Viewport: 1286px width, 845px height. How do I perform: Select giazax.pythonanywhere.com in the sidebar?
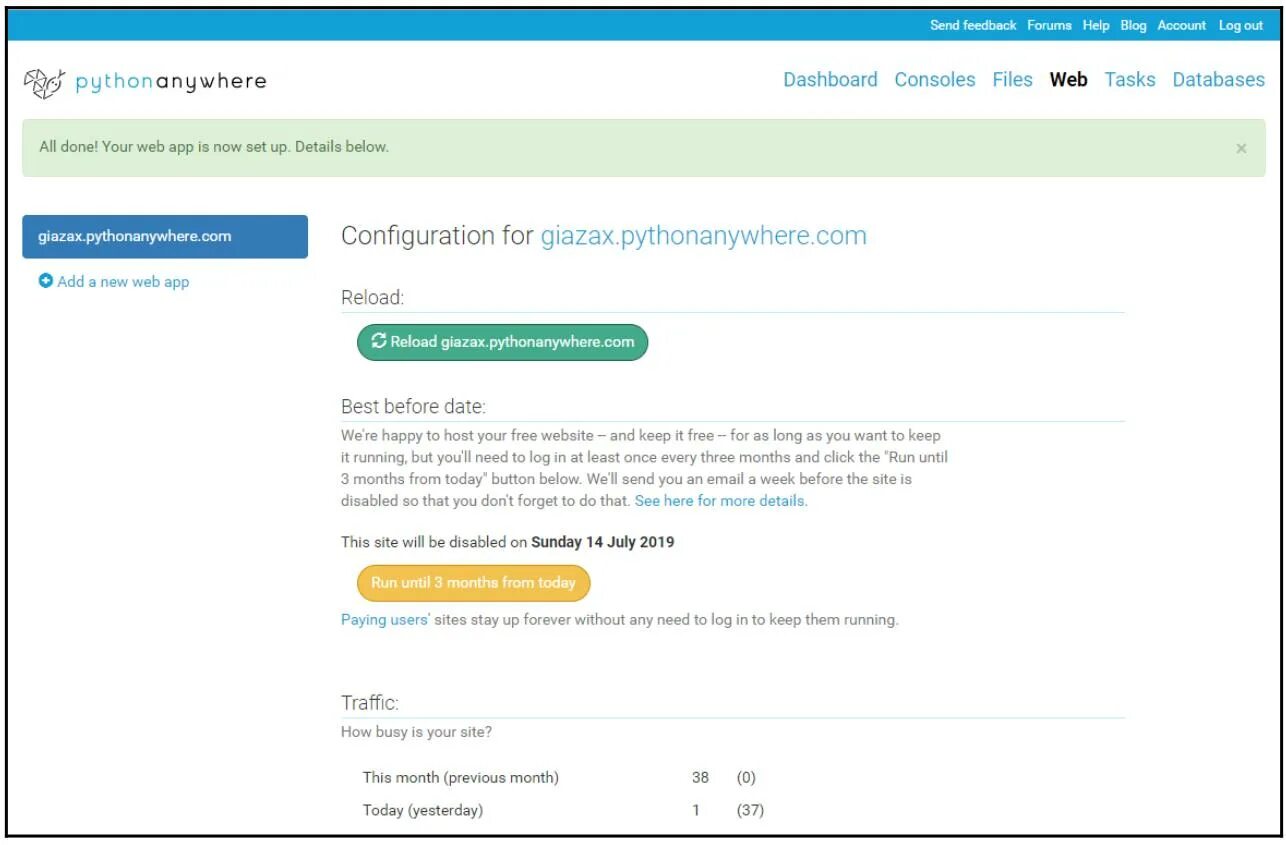click(165, 237)
